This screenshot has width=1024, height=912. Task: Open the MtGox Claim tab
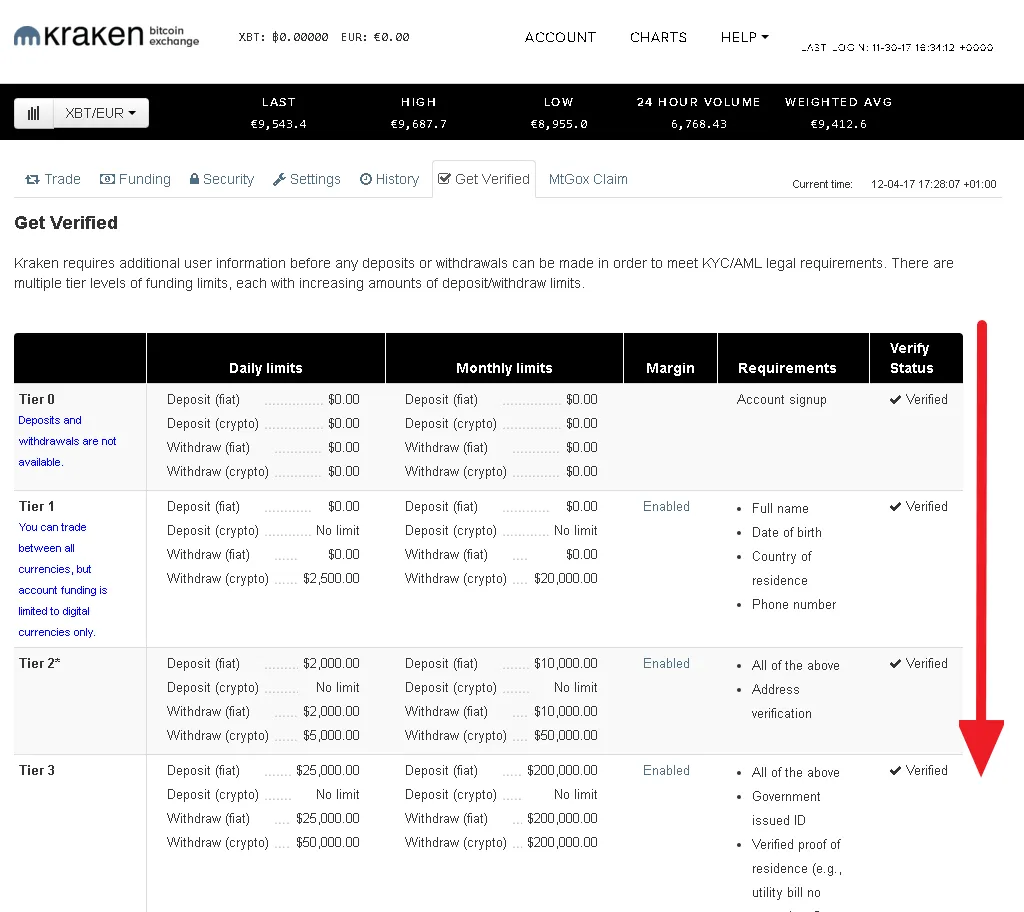tap(588, 179)
